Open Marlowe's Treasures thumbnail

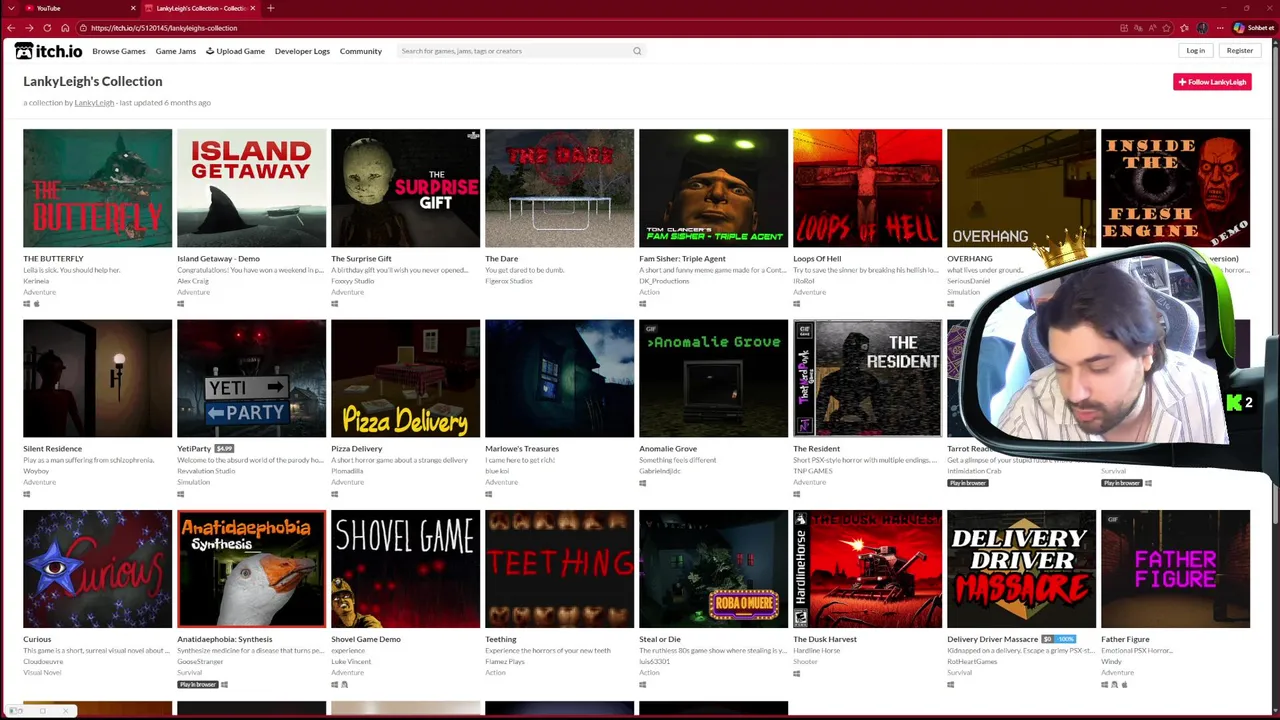[560, 379]
